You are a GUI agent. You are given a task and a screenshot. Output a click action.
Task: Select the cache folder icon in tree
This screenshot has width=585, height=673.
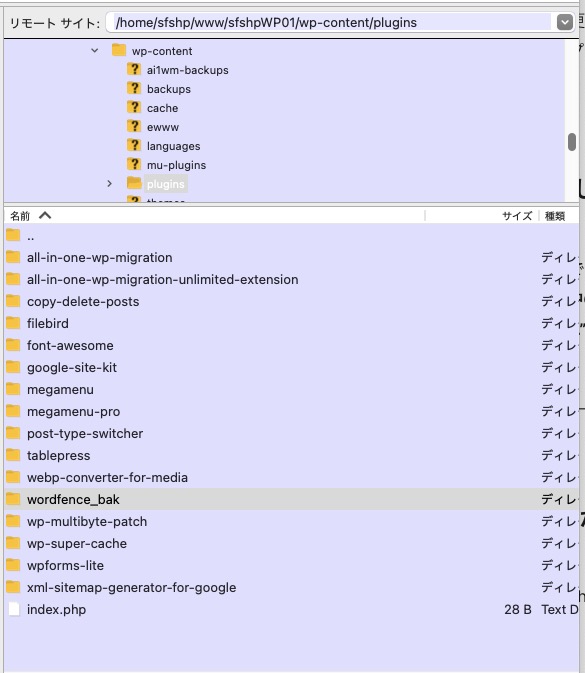134,107
